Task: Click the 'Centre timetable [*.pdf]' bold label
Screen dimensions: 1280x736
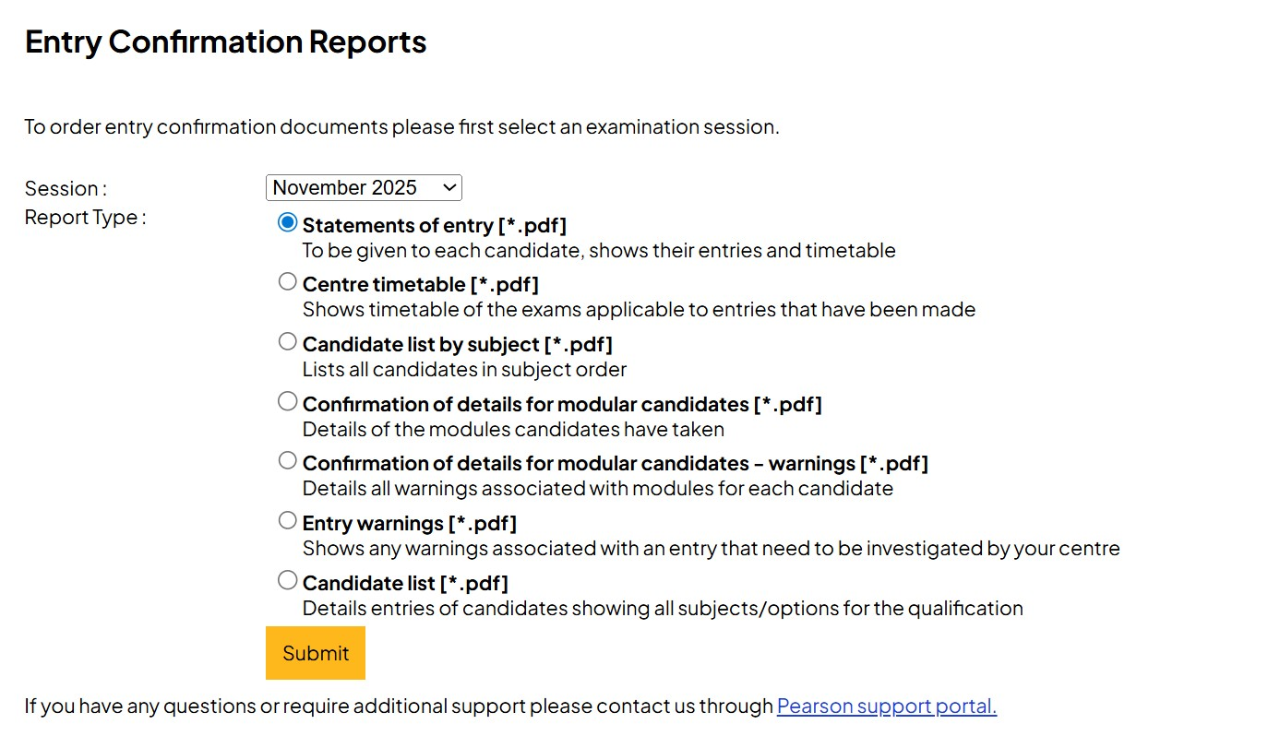Action: click(421, 285)
